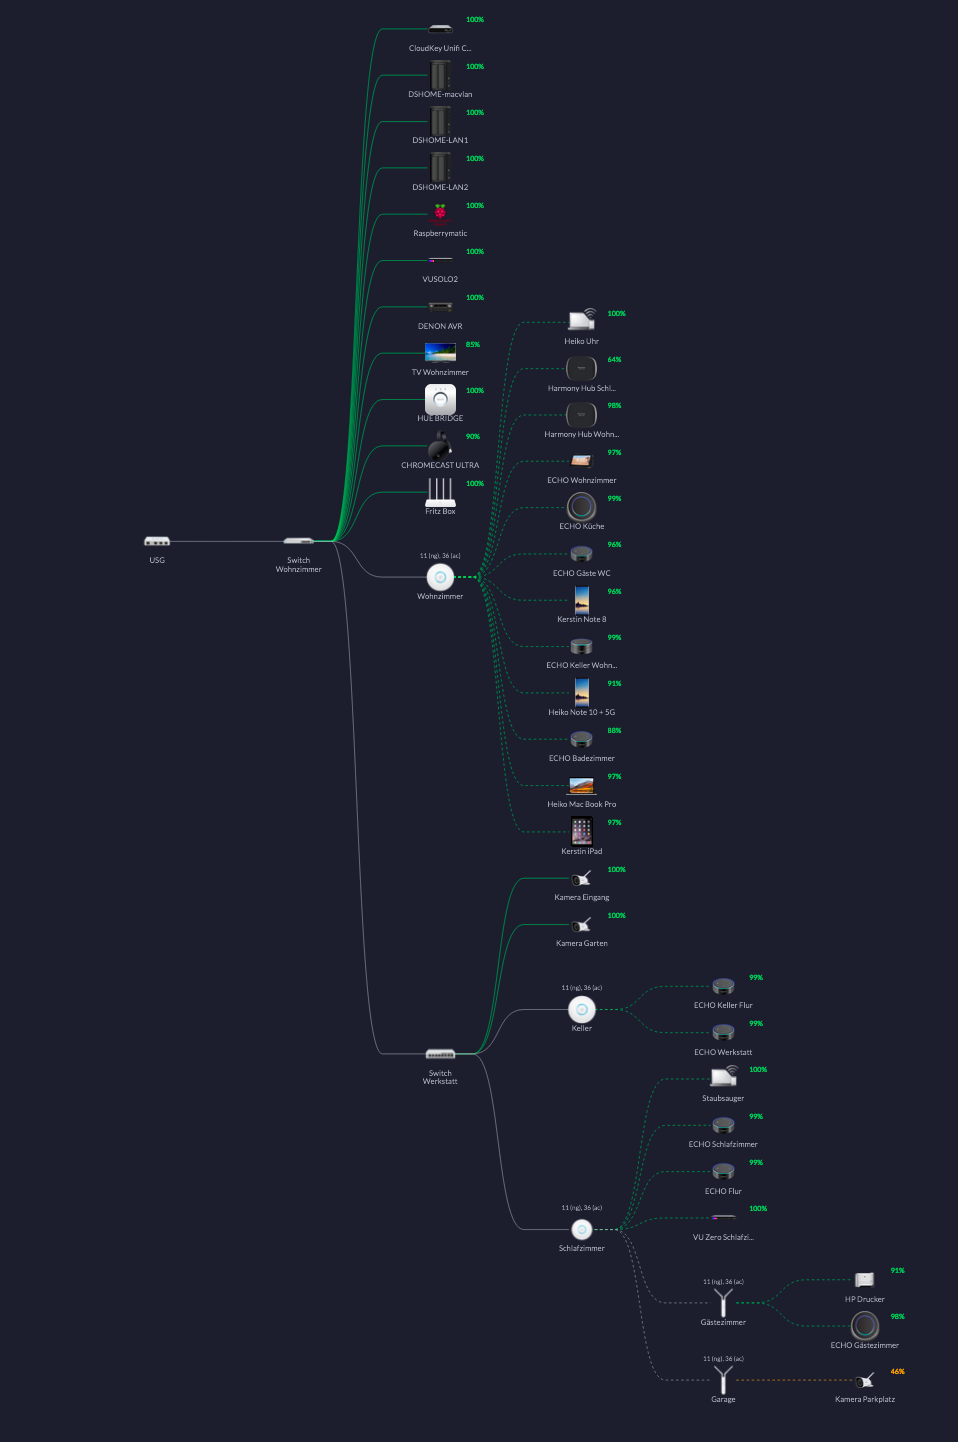The width and height of the screenshot is (958, 1442).
Task: Select the ECHO Gästezimmer speaker icon
Action: (865, 1326)
